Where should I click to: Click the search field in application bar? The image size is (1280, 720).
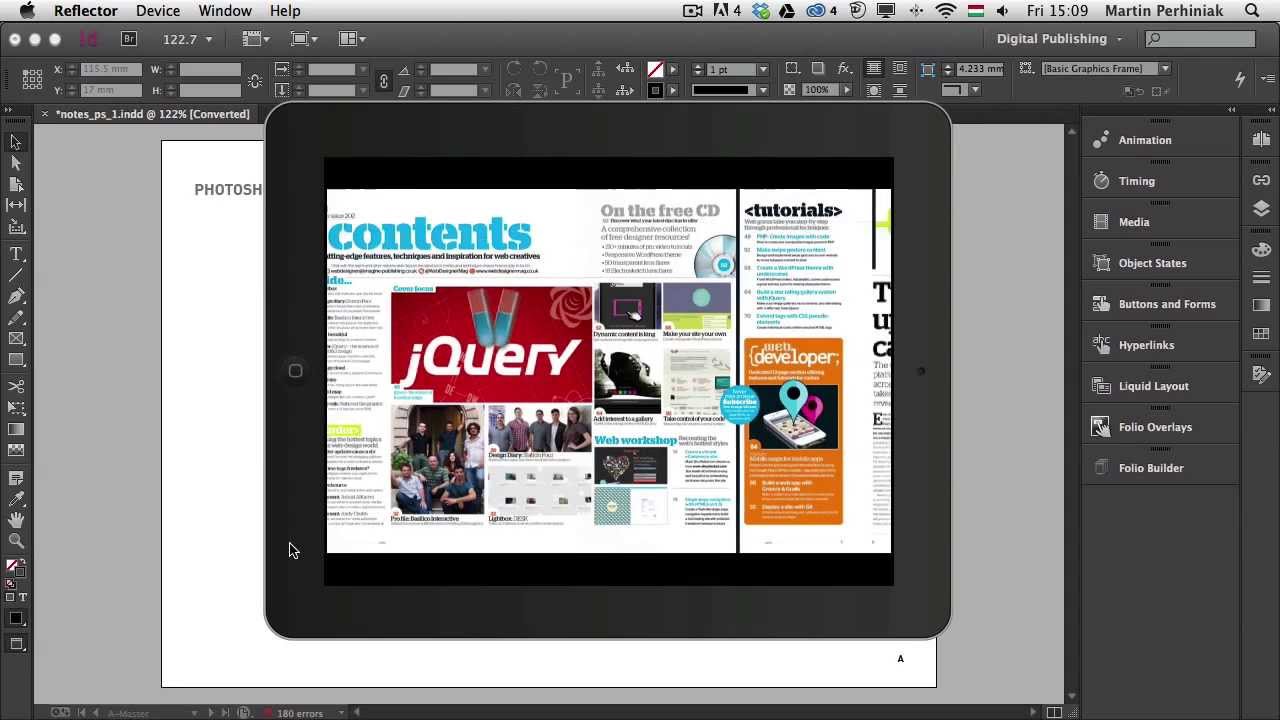[x=1200, y=39]
